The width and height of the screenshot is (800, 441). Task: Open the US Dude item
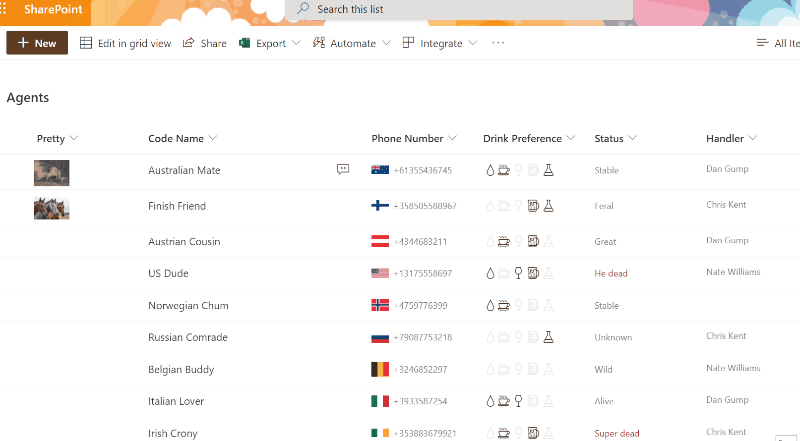[168, 273]
